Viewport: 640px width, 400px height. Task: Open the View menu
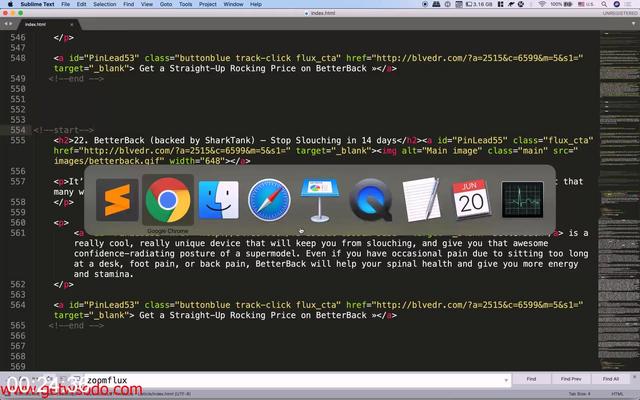pos(147,4)
